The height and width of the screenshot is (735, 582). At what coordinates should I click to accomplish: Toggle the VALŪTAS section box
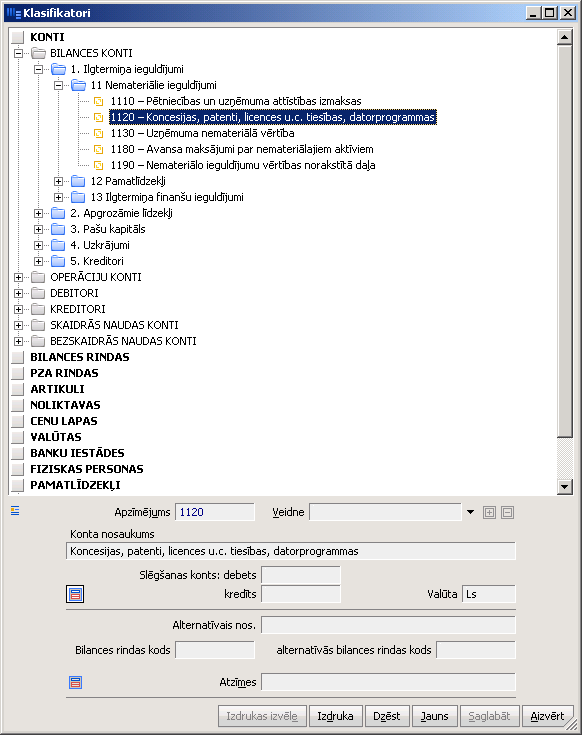(18, 437)
